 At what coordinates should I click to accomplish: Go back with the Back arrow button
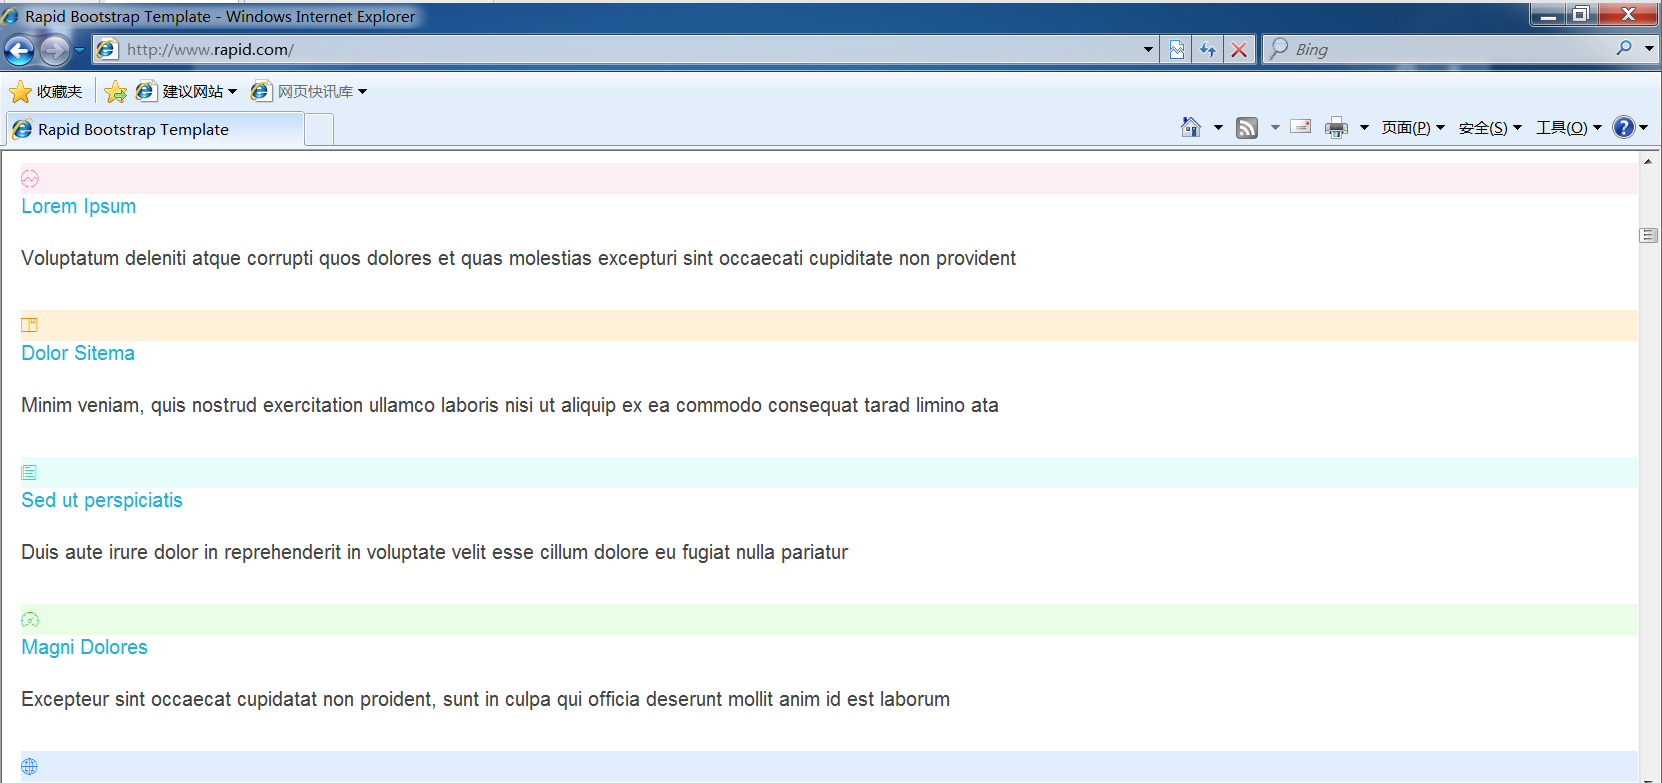[x=19, y=49]
